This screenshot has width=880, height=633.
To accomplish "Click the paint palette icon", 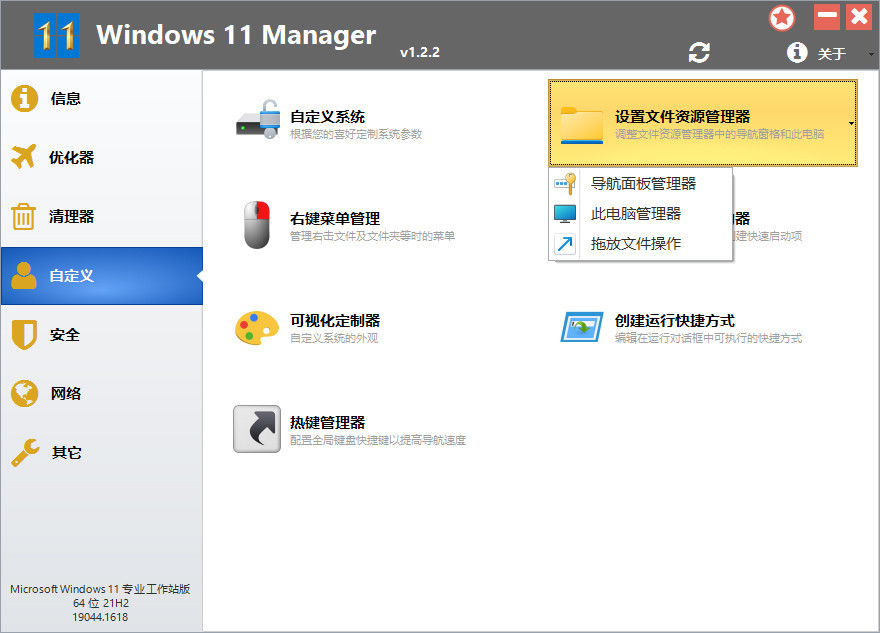I will coord(257,328).
